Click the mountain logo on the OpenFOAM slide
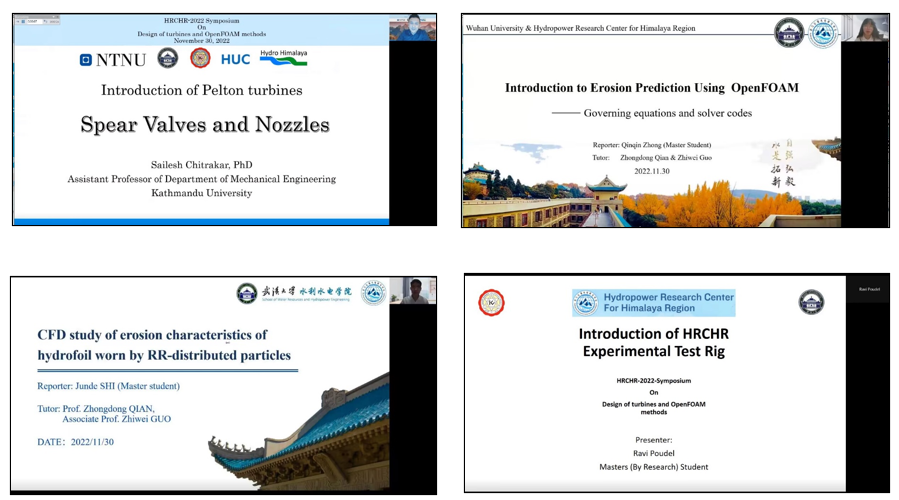The width and height of the screenshot is (899, 500). click(x=823, y=33)
